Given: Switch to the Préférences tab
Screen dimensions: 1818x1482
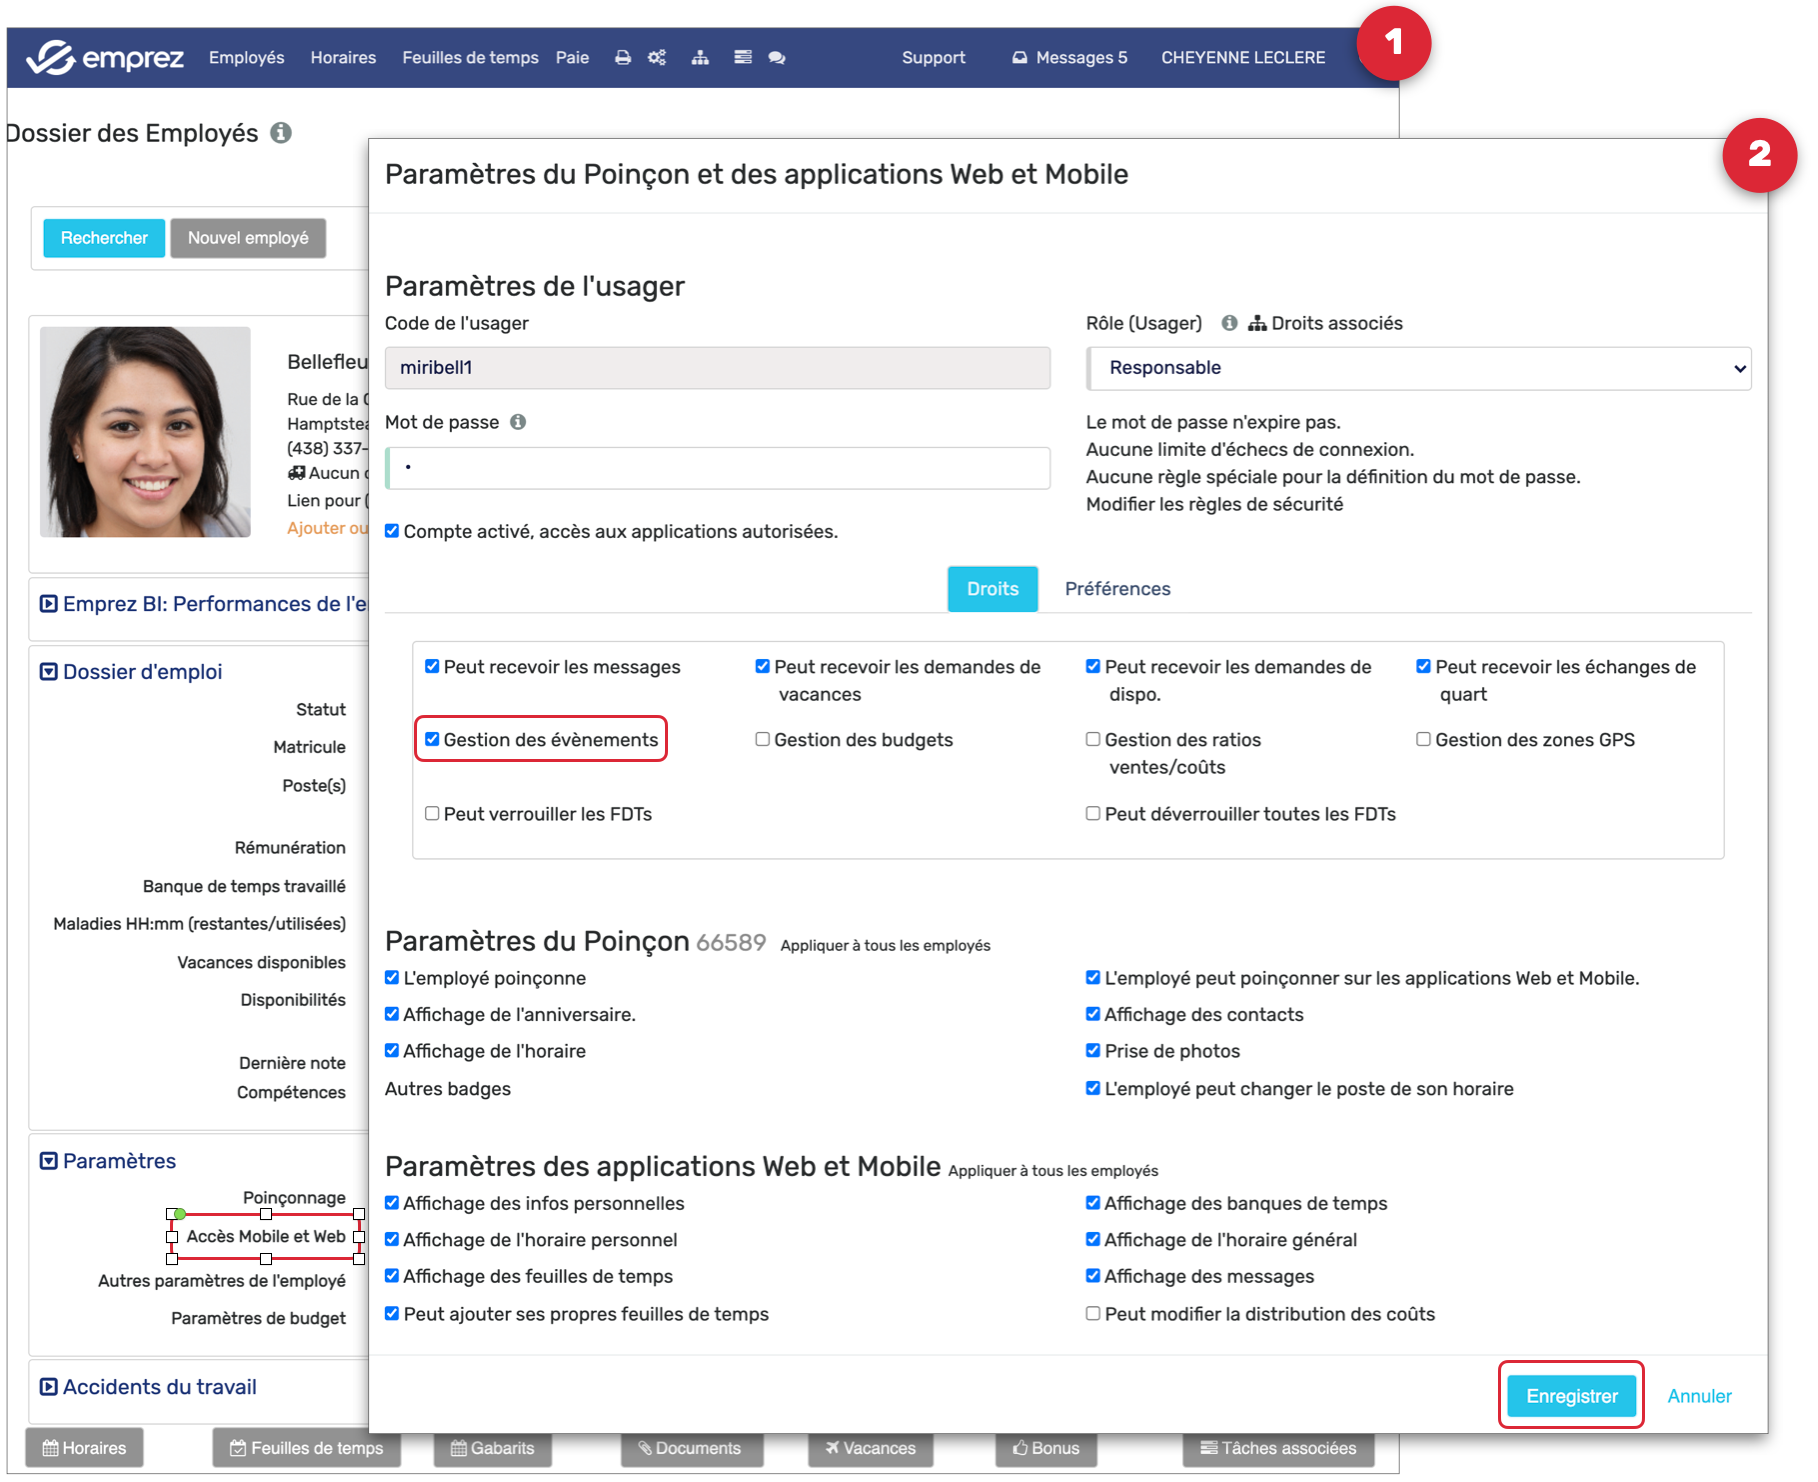Looking at the screenshot, I should (x=1117, y=589).
